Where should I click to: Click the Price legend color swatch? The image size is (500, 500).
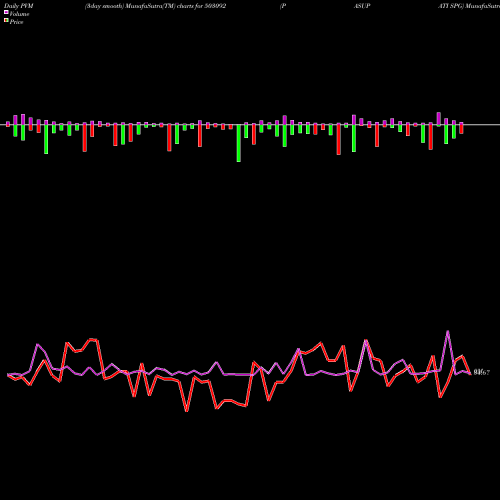[6, 21]
